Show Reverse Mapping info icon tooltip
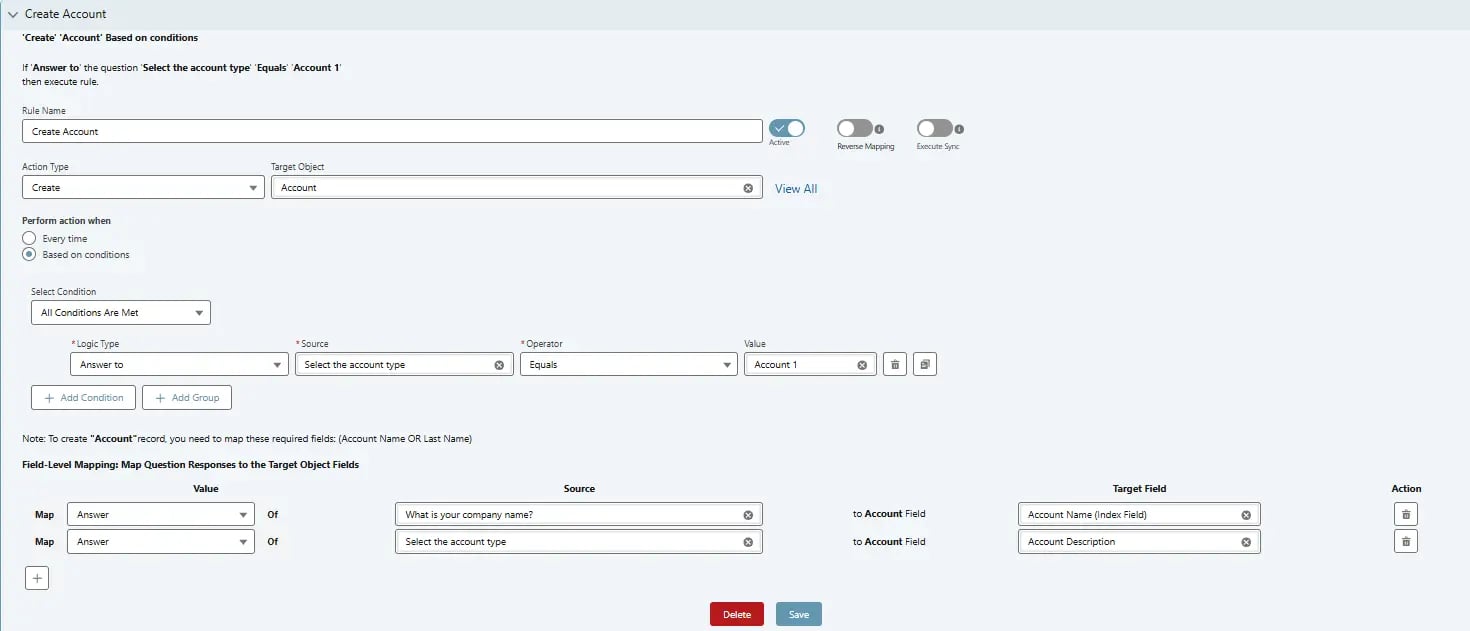 [880, 129]
